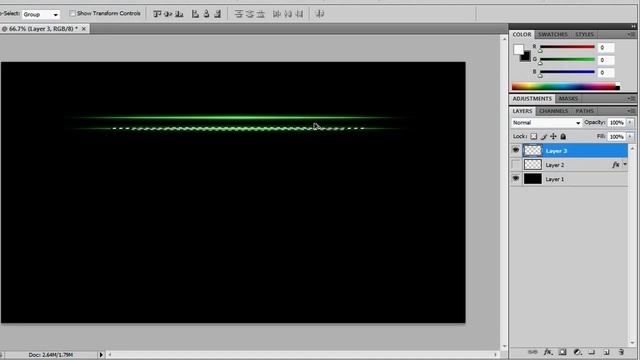Toggle Lock Image Pixels brush icon
Viewport: 640px width, 360px height.
click(x=543, y=136)
